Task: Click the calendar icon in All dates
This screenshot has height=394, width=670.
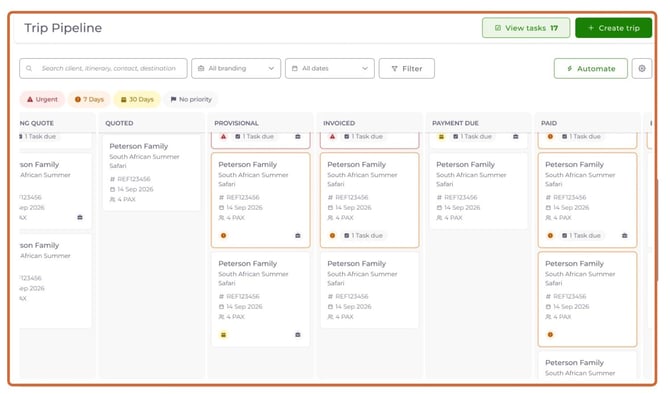Action: (294, 68)
